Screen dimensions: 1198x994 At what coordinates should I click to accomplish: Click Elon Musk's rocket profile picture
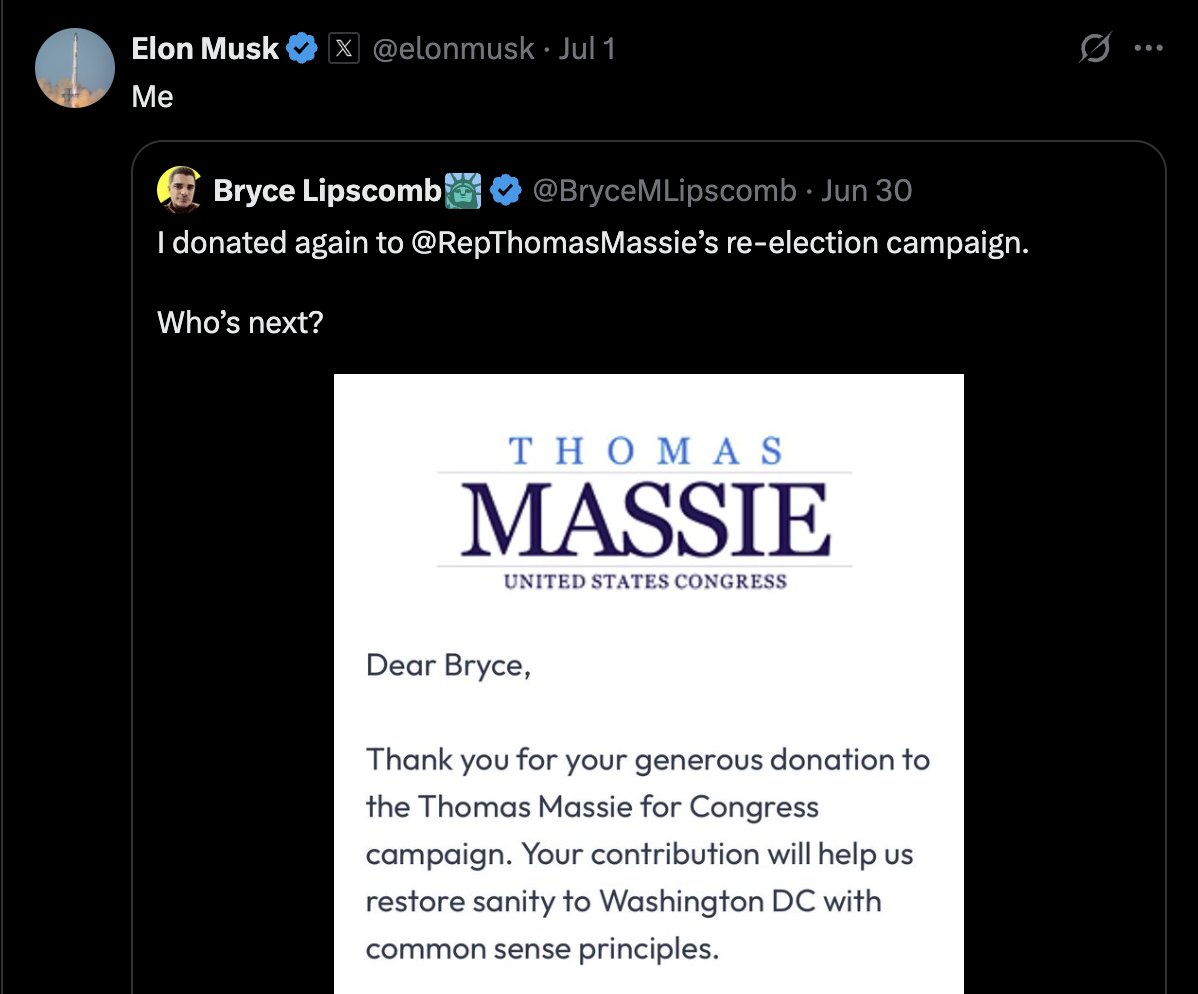(75, 68)
